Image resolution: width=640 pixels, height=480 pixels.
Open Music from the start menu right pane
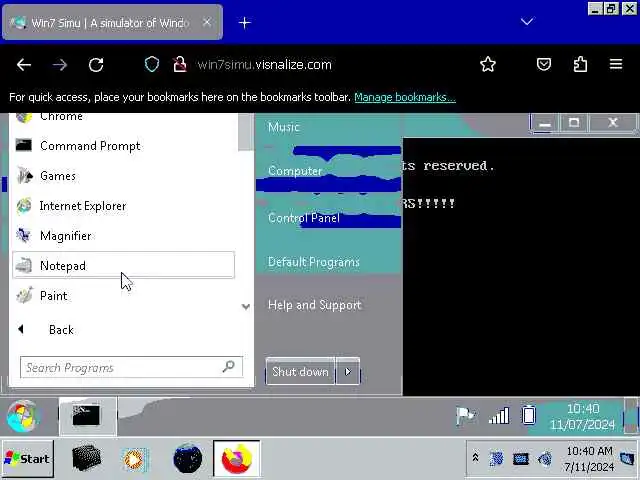pyautogui.click(x=284, y=127)
